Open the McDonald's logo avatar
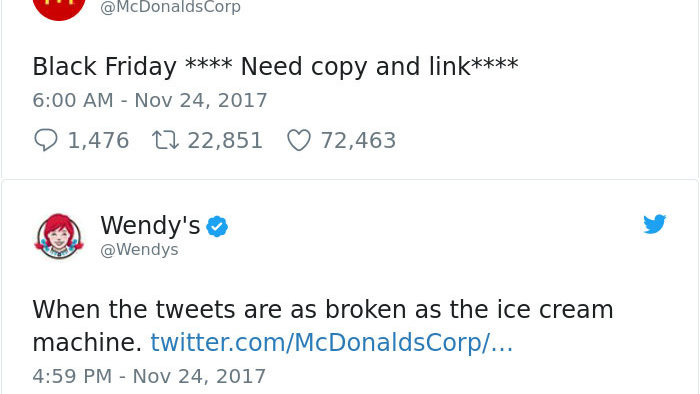 pyautogui.click(x=59, y=7)
